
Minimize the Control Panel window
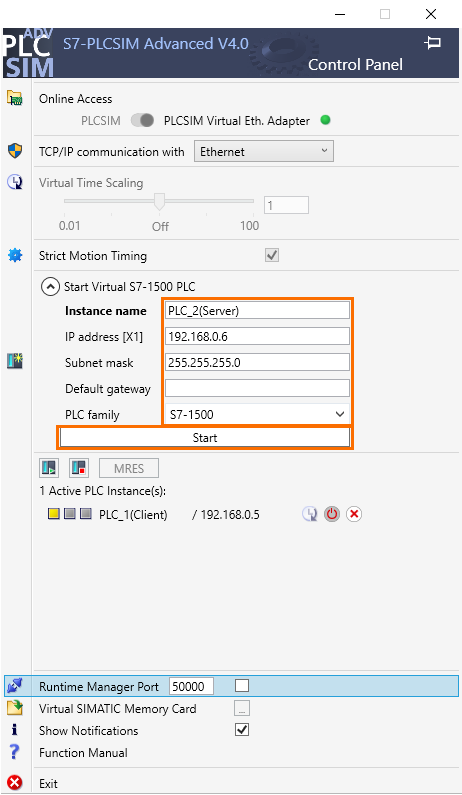click(340, 14)
